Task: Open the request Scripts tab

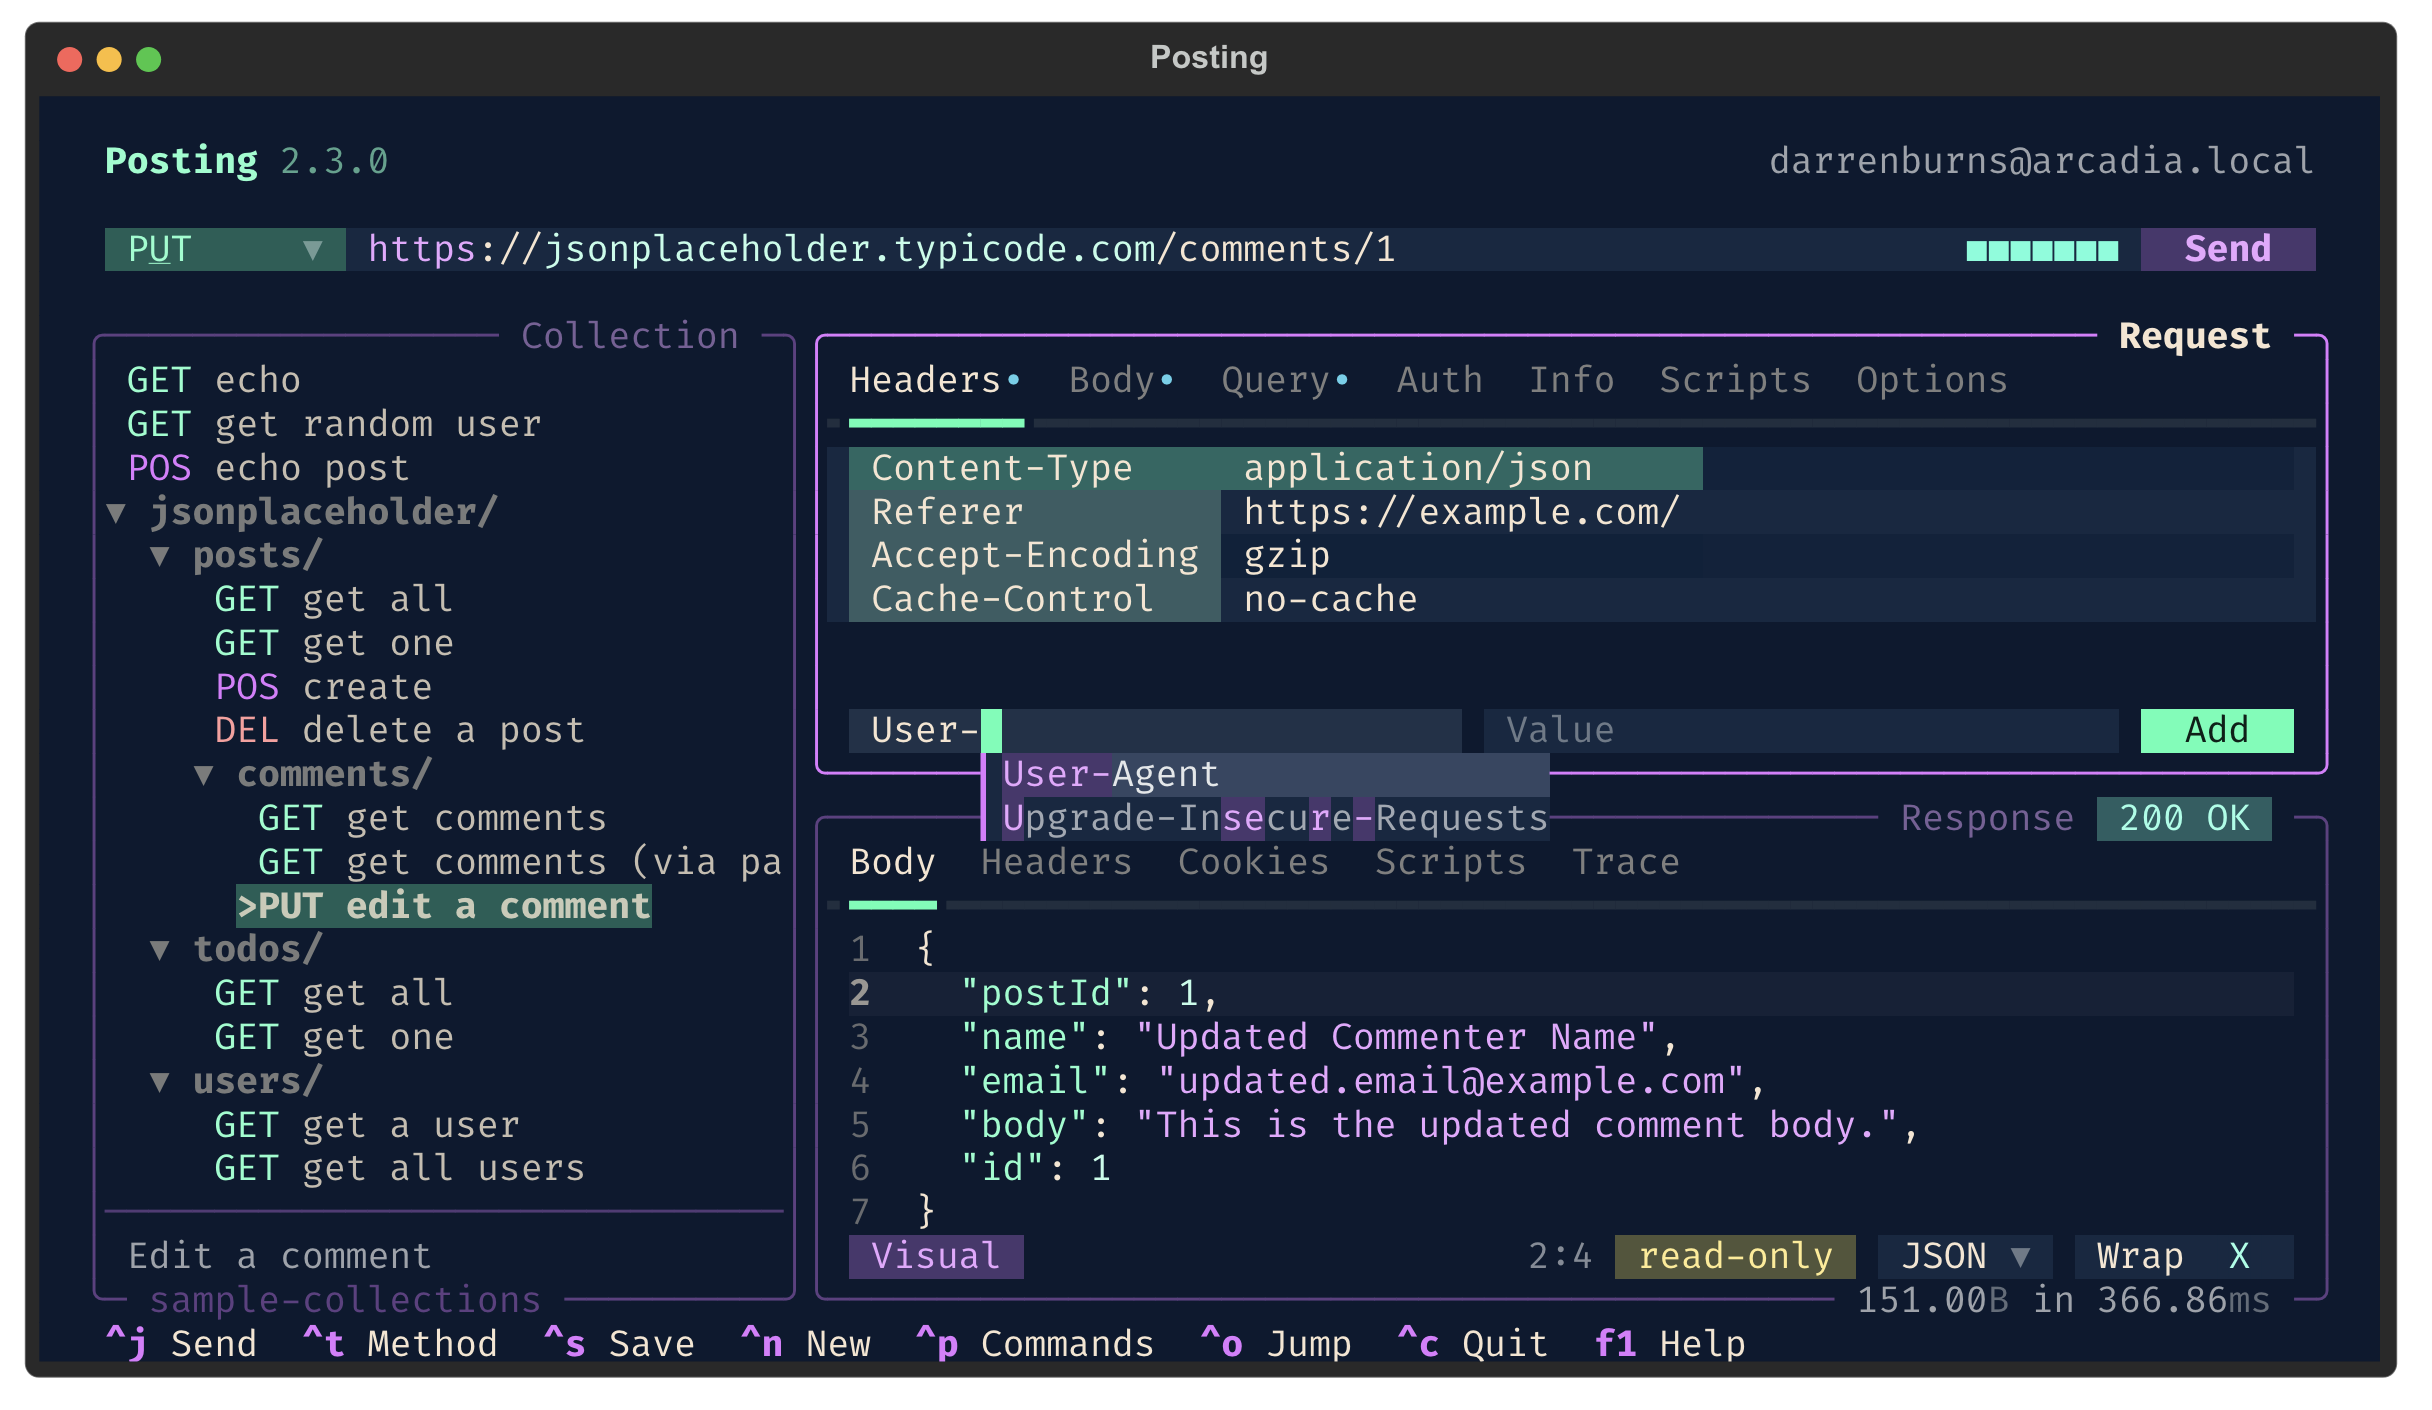Action: tap(1735, 381)
